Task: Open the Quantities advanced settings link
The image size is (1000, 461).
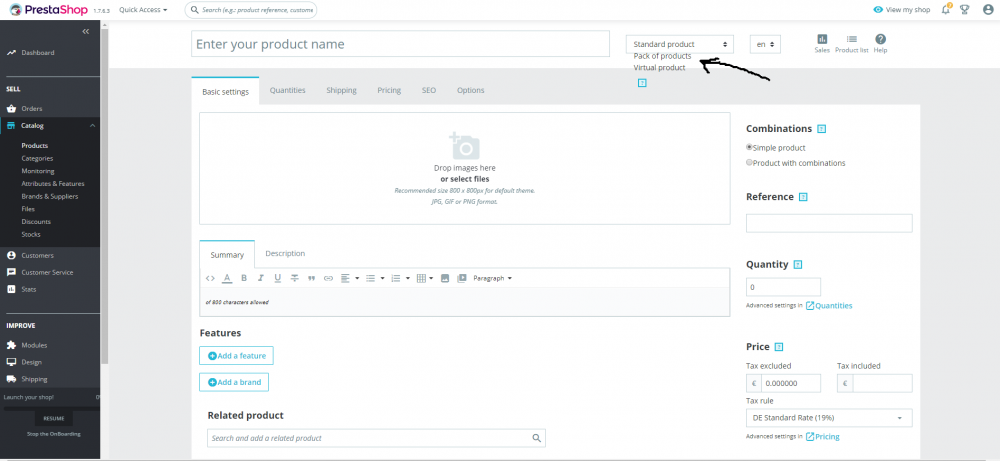Action: (828, 305)
